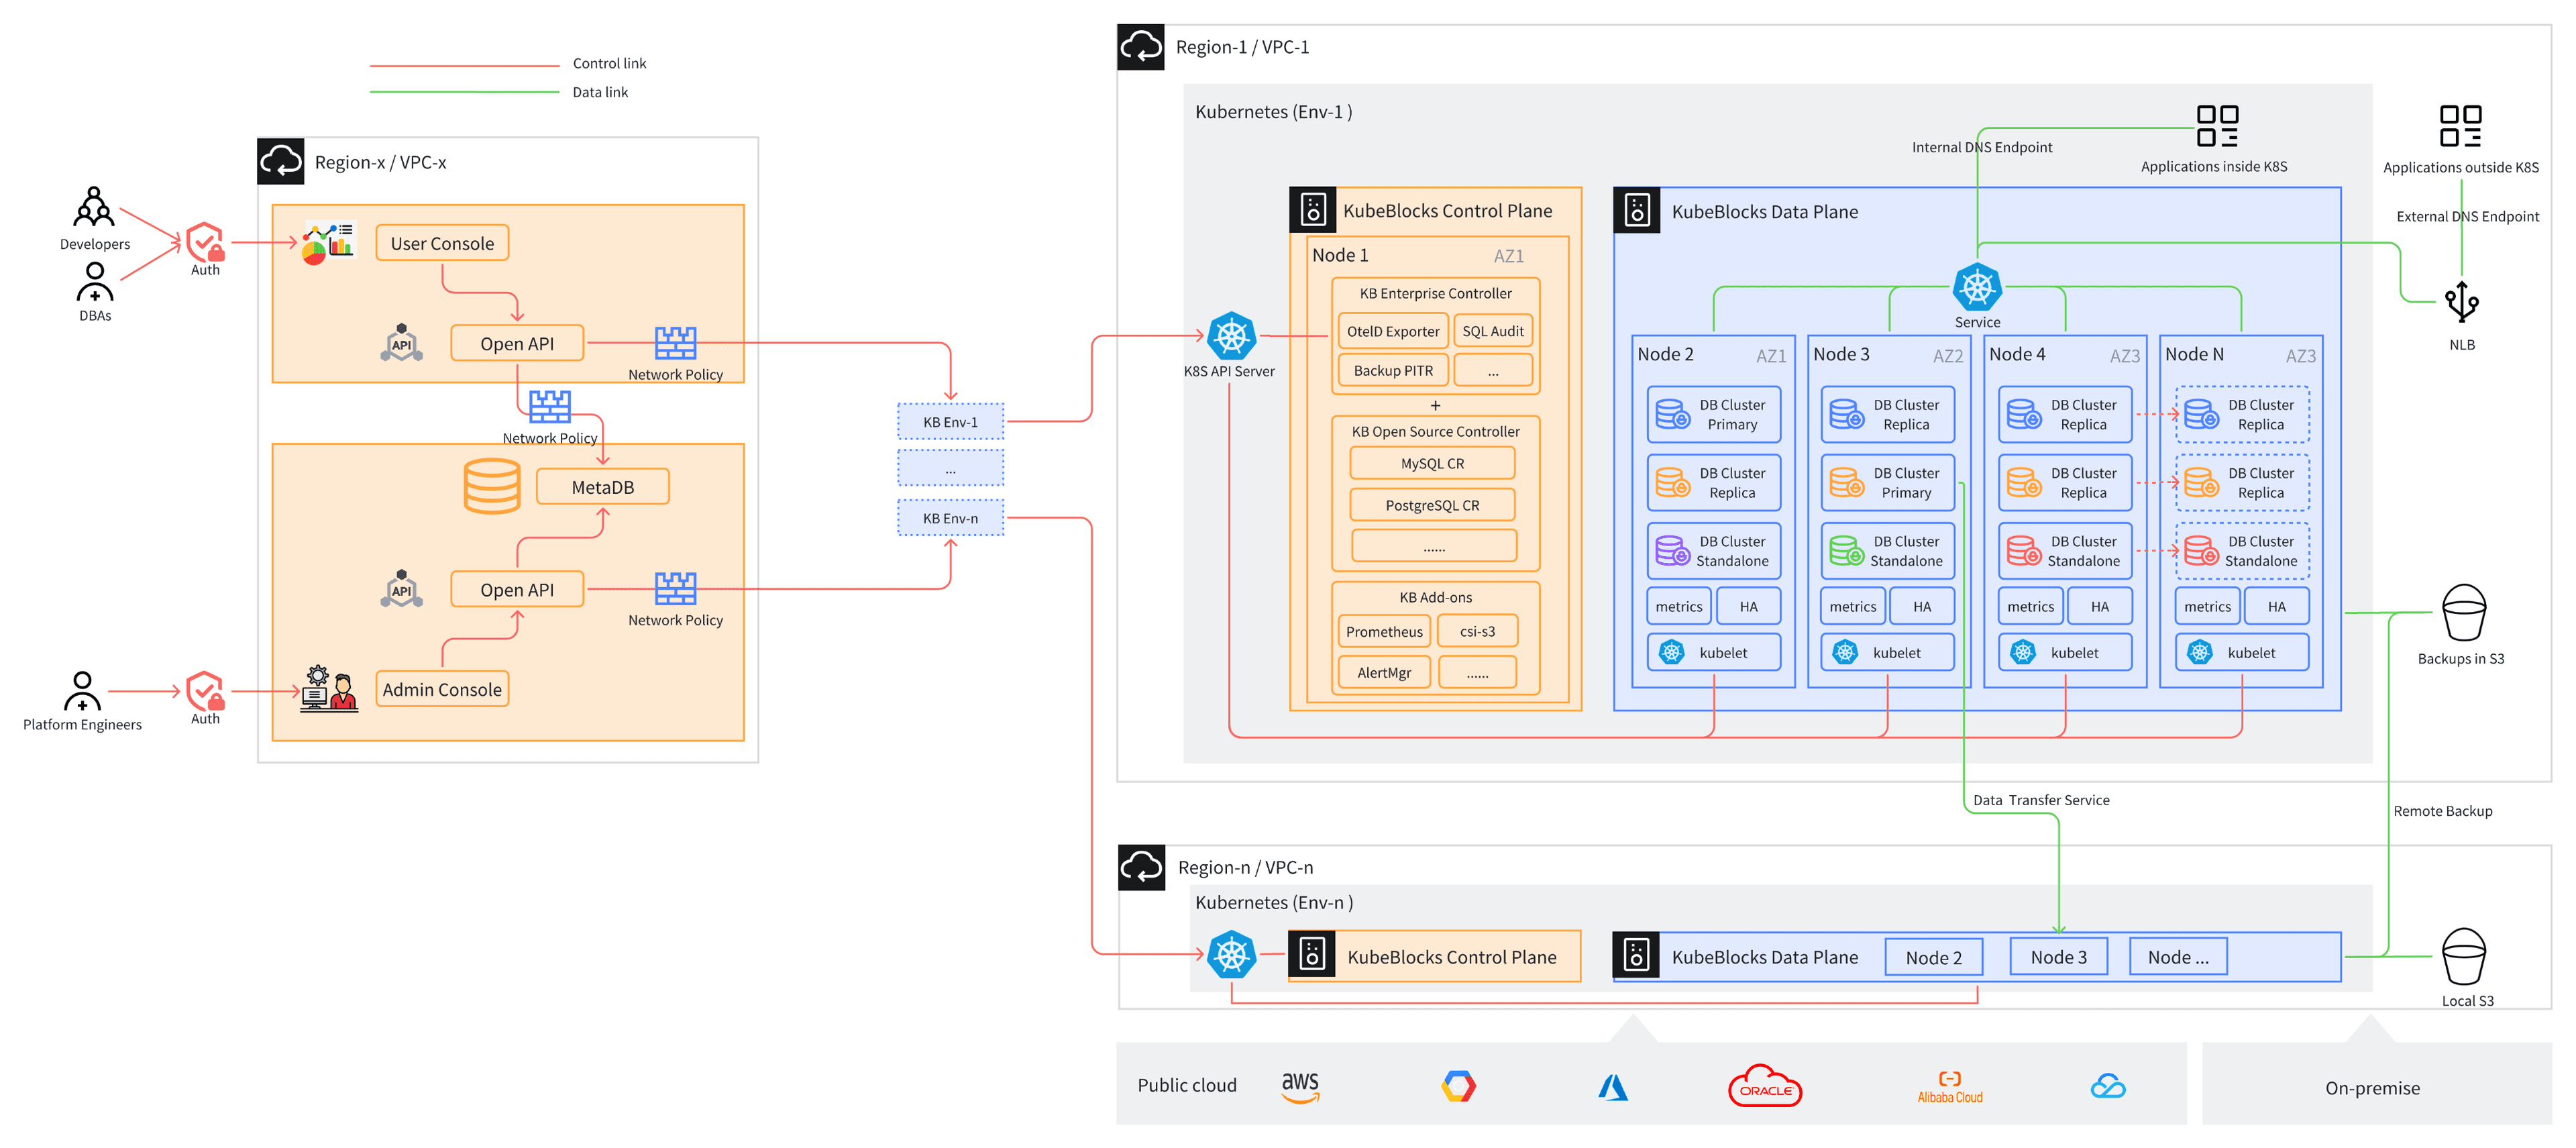Viewport: 2576px width, 1148px height.
Task: Click the Local S3 bucket icon
Action: pyautogui.click(x=2463, y=956)
